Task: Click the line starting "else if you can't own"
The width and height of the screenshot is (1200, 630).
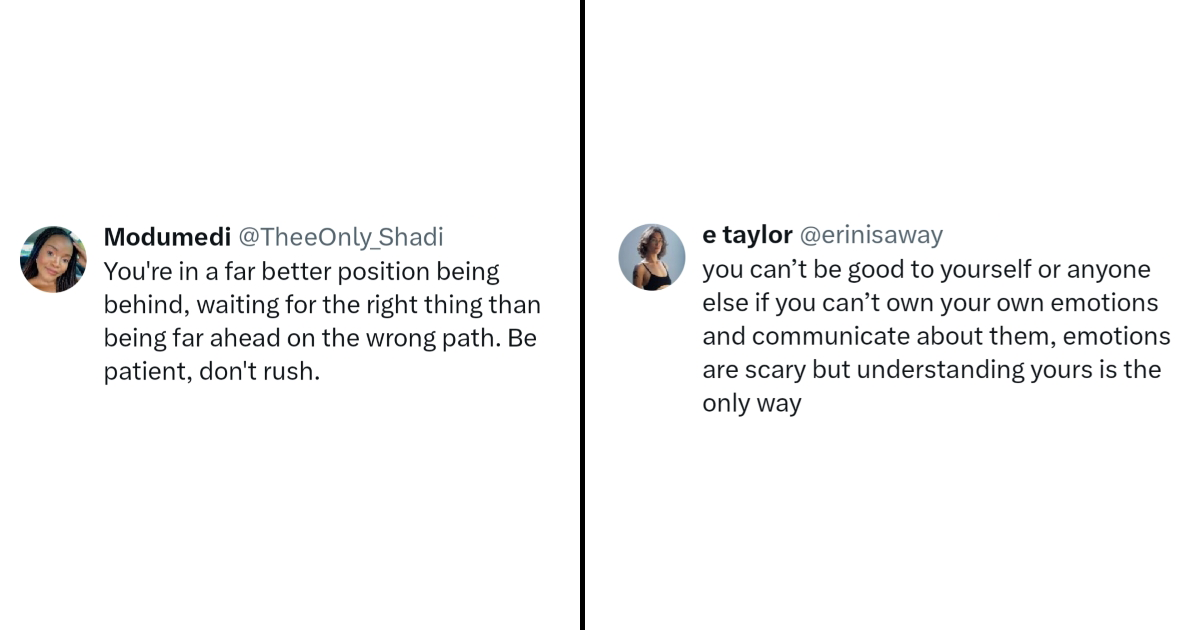Action: coord(930,303)
